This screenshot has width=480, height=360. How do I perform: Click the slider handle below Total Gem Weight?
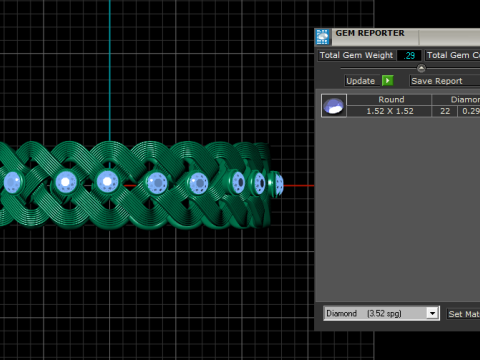tap(421, 68)
